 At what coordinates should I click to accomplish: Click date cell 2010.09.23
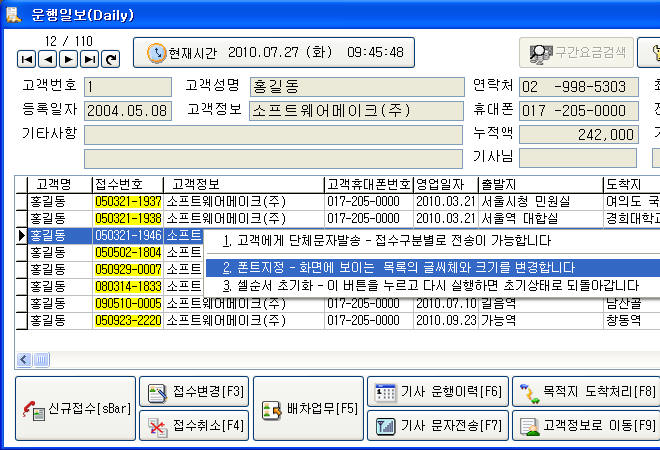point(446,321)
